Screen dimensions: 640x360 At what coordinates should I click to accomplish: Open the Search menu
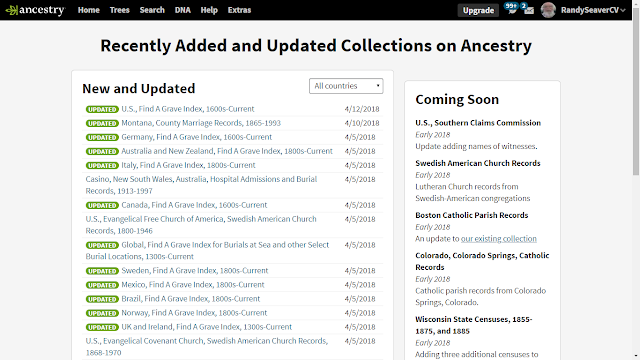(x=152, y=10)
